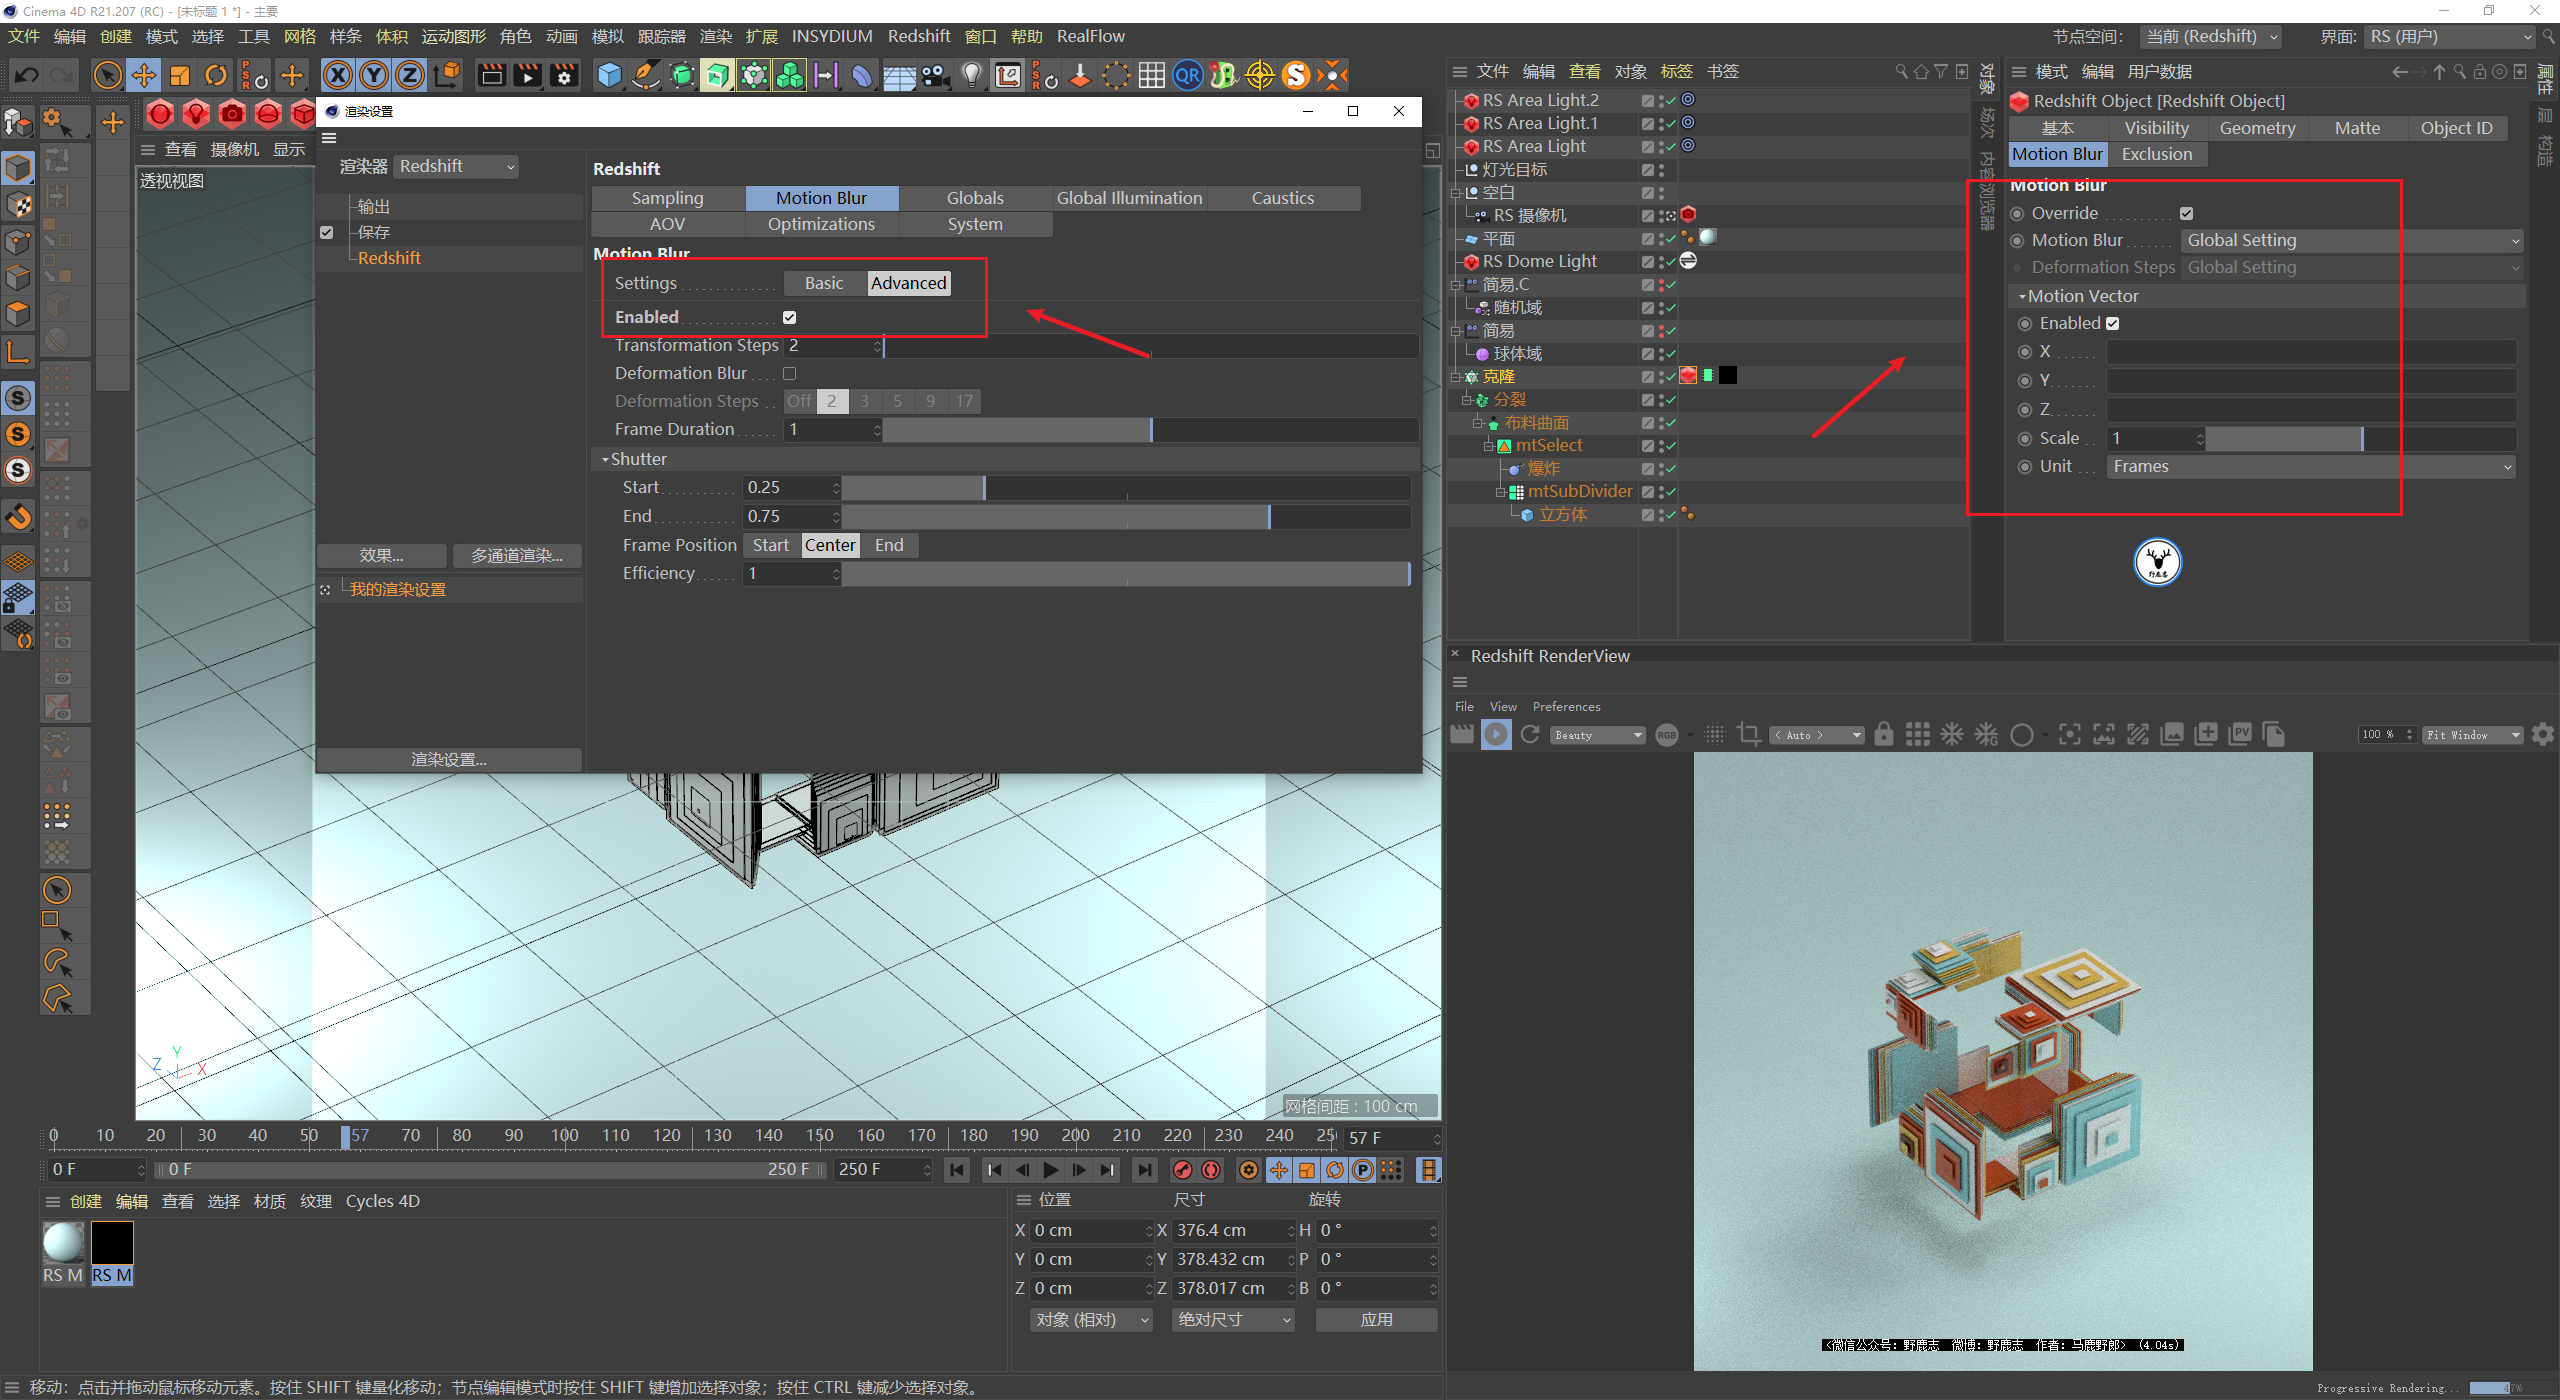
Task: Select the Move tool icon
Action: point(144,75)
